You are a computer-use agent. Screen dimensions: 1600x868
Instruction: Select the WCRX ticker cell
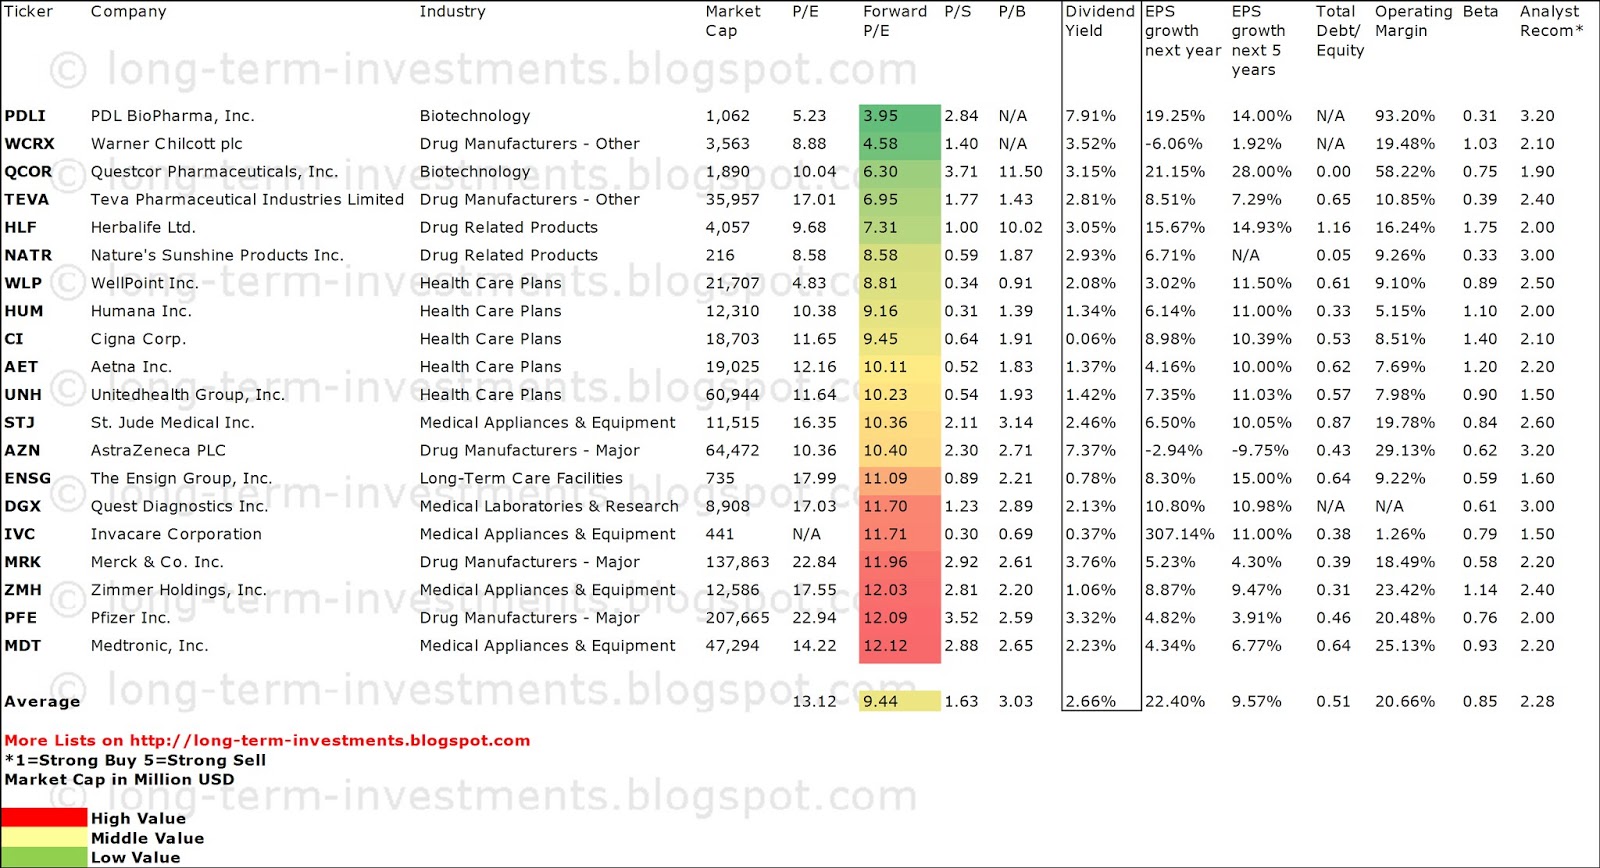[29, 144]
